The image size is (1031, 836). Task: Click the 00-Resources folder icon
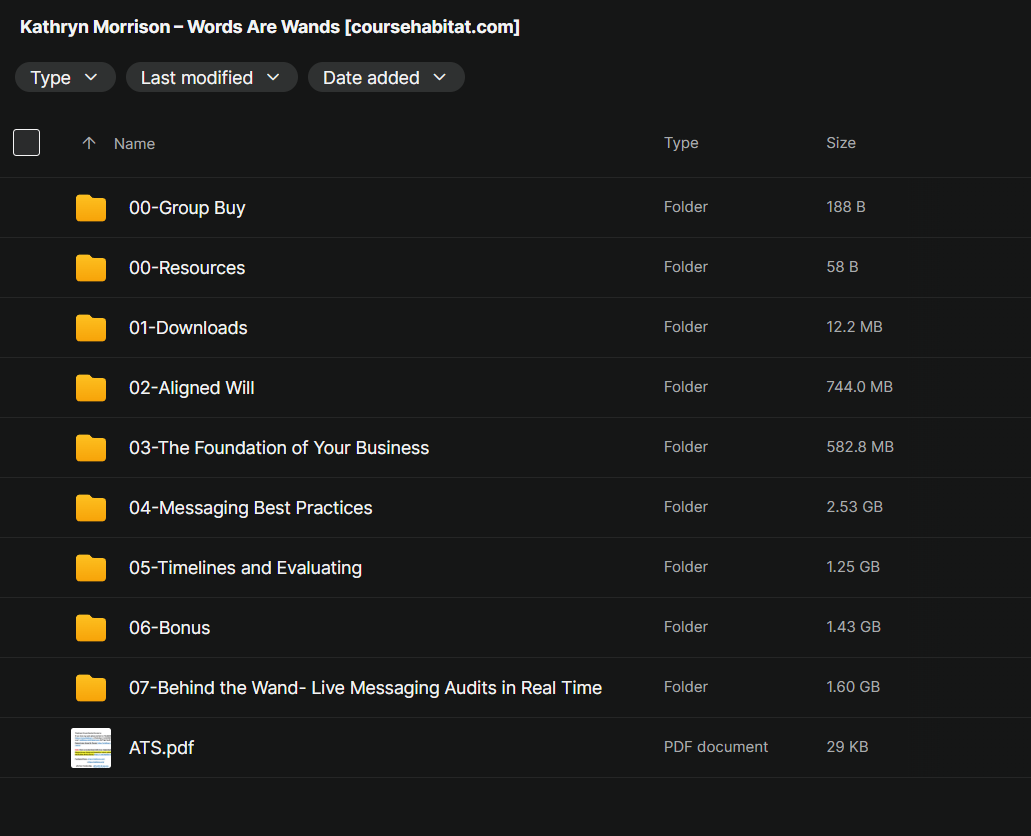[91, 268]
